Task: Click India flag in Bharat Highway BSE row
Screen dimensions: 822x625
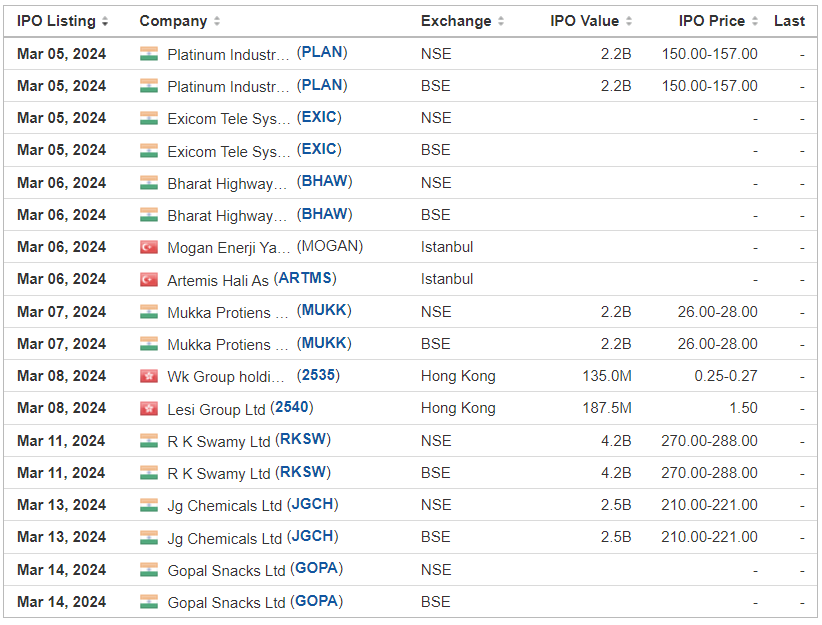Action: [149, 215]
